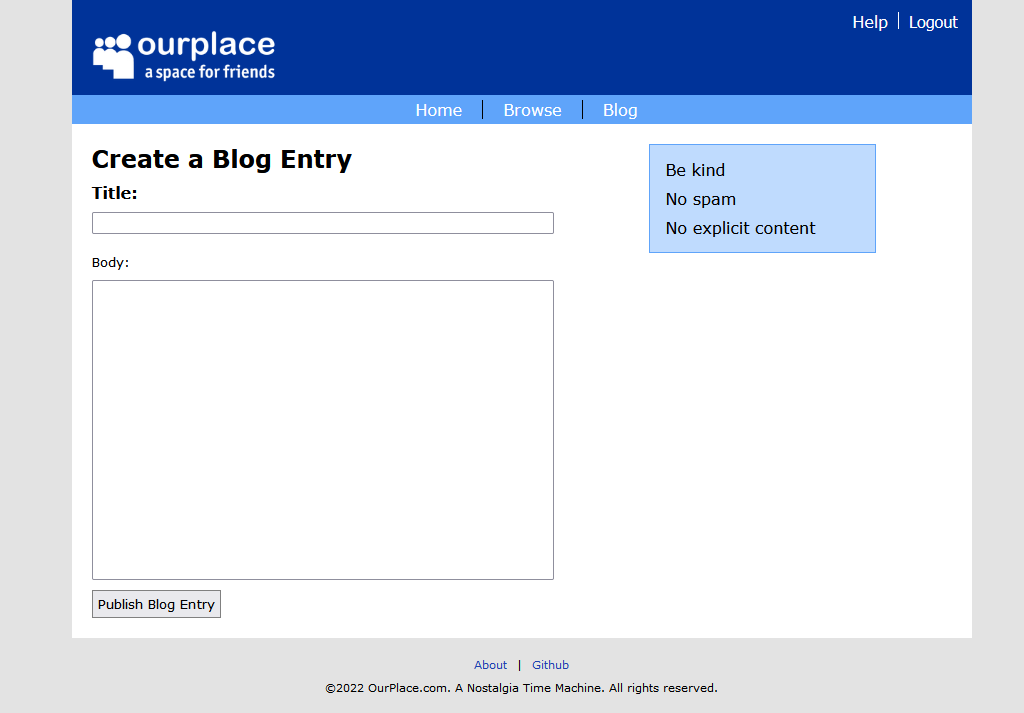Click the 'No explicit content' rule text

point(740,228)
